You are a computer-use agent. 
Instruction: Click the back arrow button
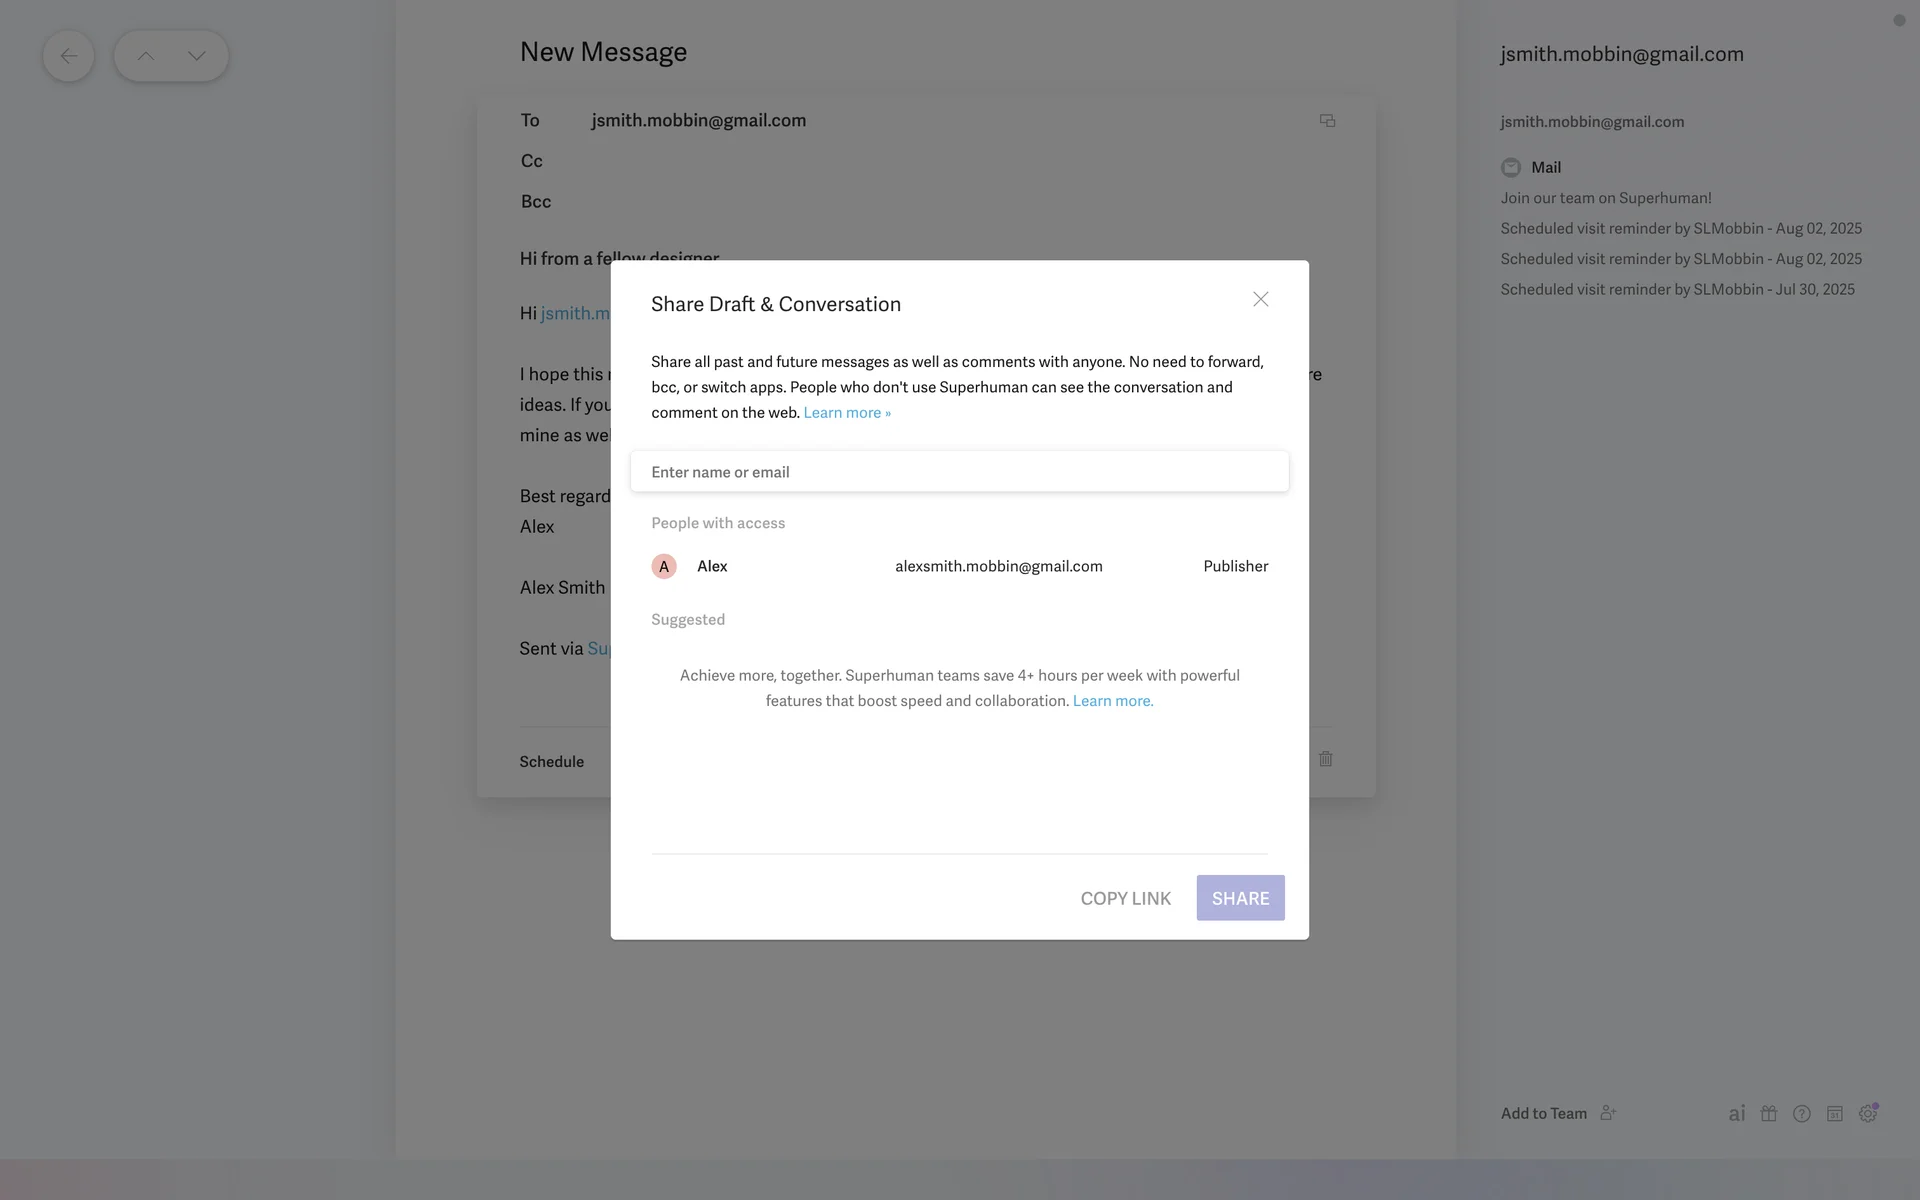pyautogui.click(x=68, y=56)
